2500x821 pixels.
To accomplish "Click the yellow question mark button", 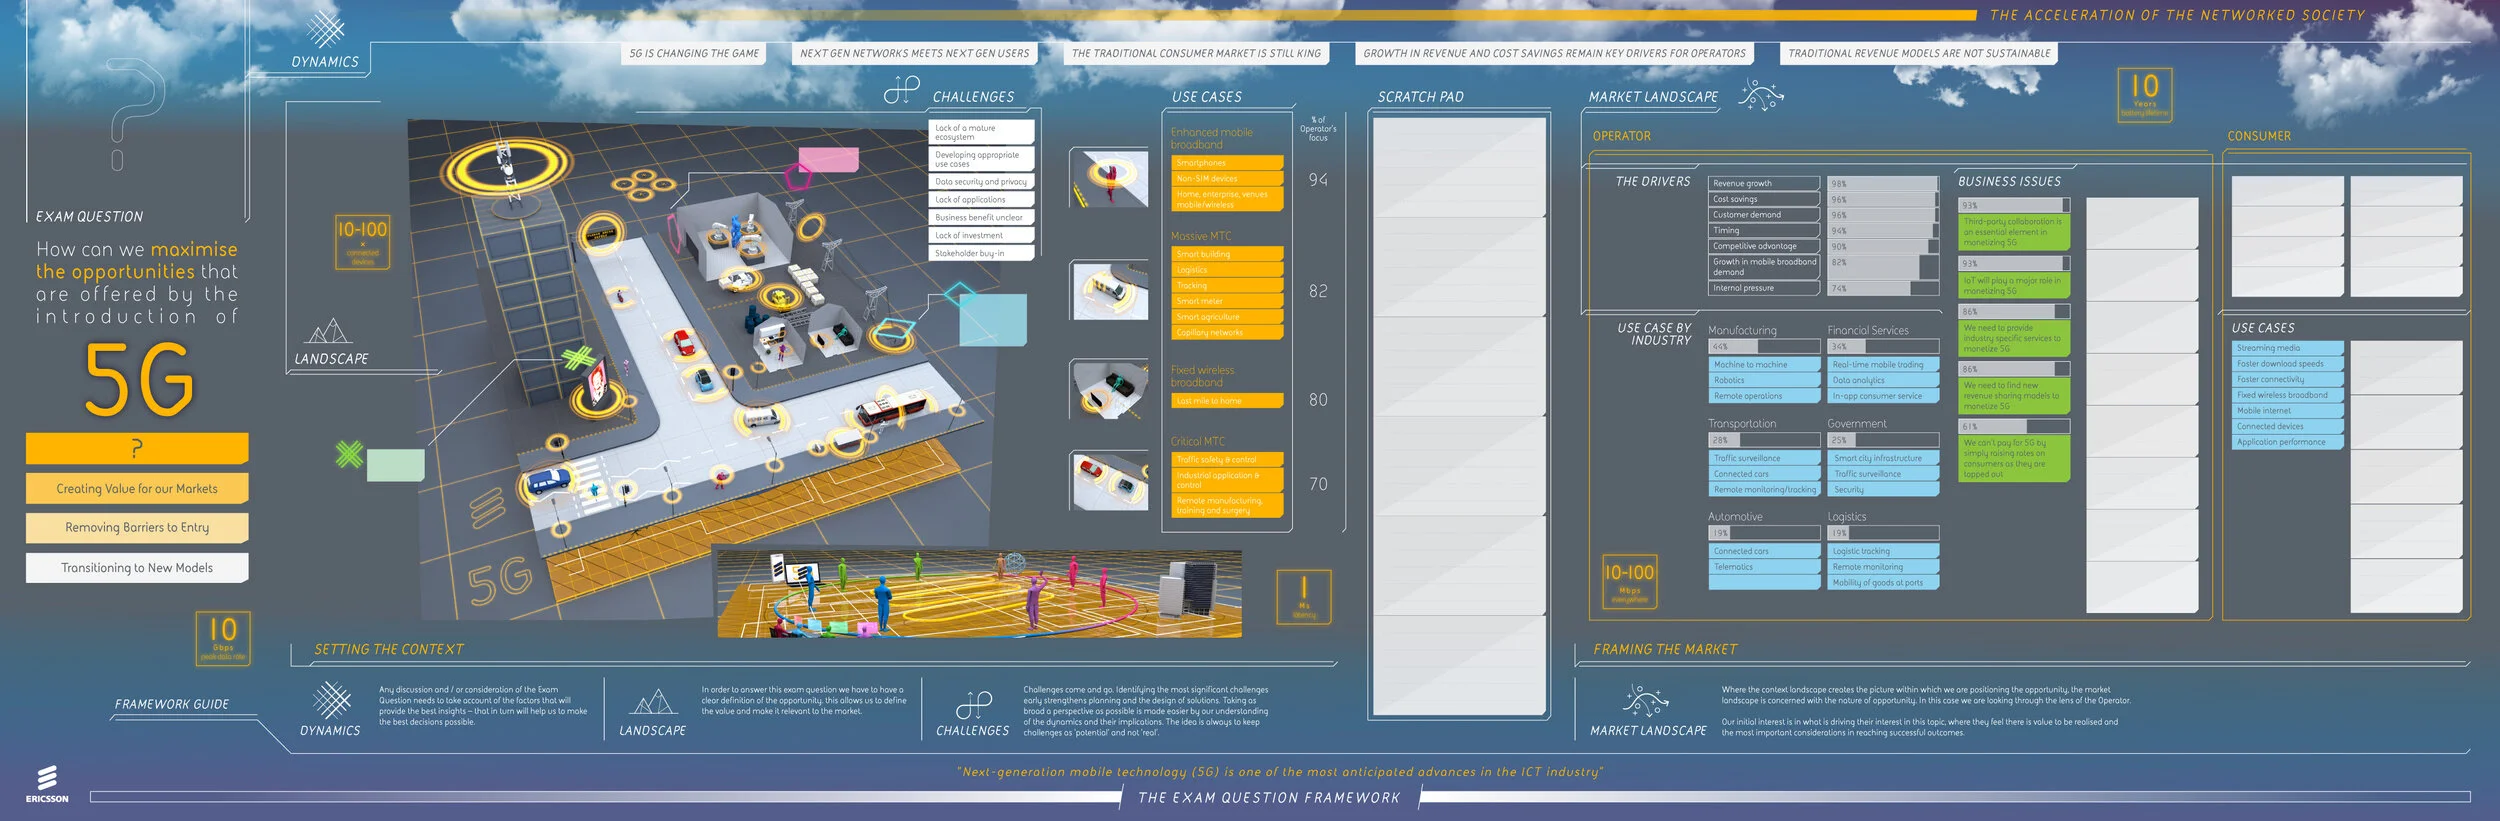I will click(137, 448).
